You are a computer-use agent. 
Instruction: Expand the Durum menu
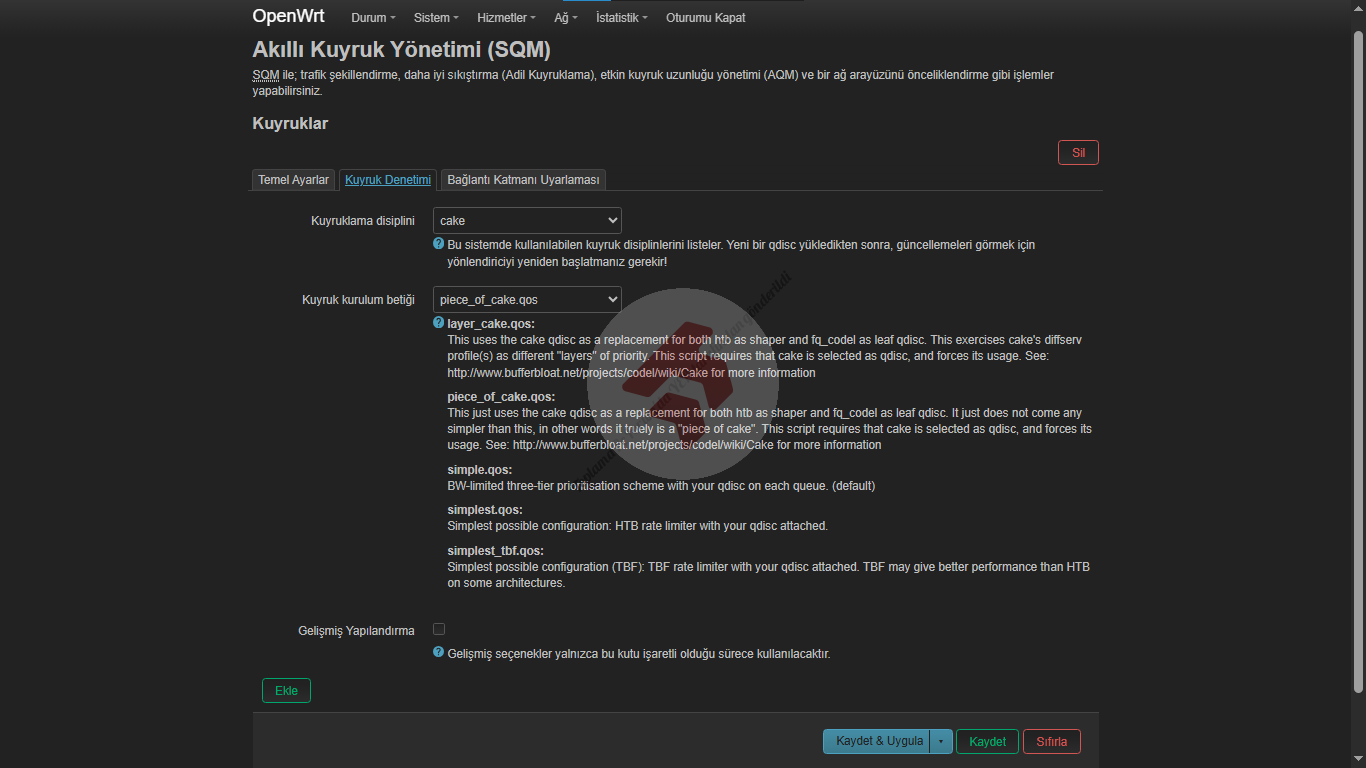coord(373,18)
